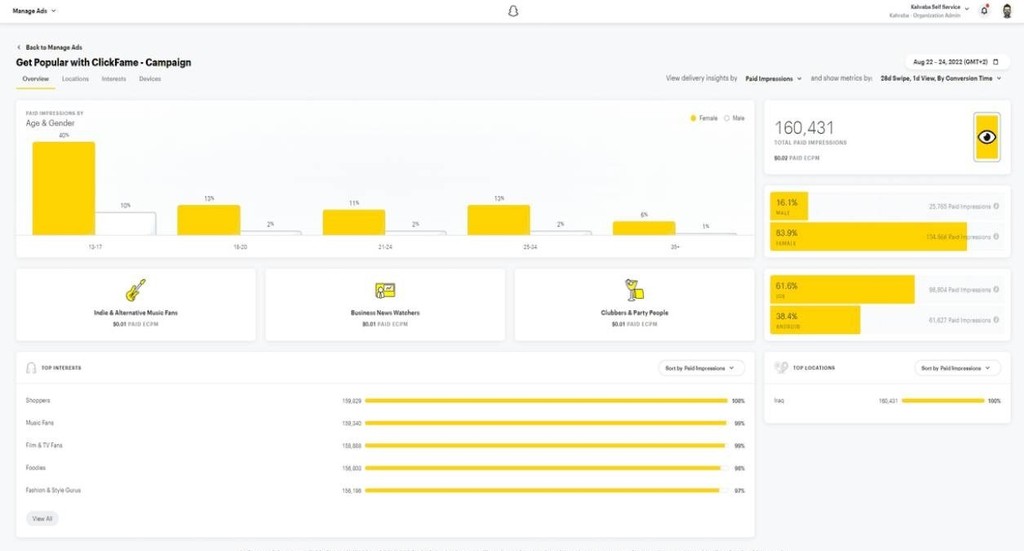Screen dimensions: 1024x551
Task: Click the Iraq location progress bar
Action: pyautogui.click(x=943, y=401)
